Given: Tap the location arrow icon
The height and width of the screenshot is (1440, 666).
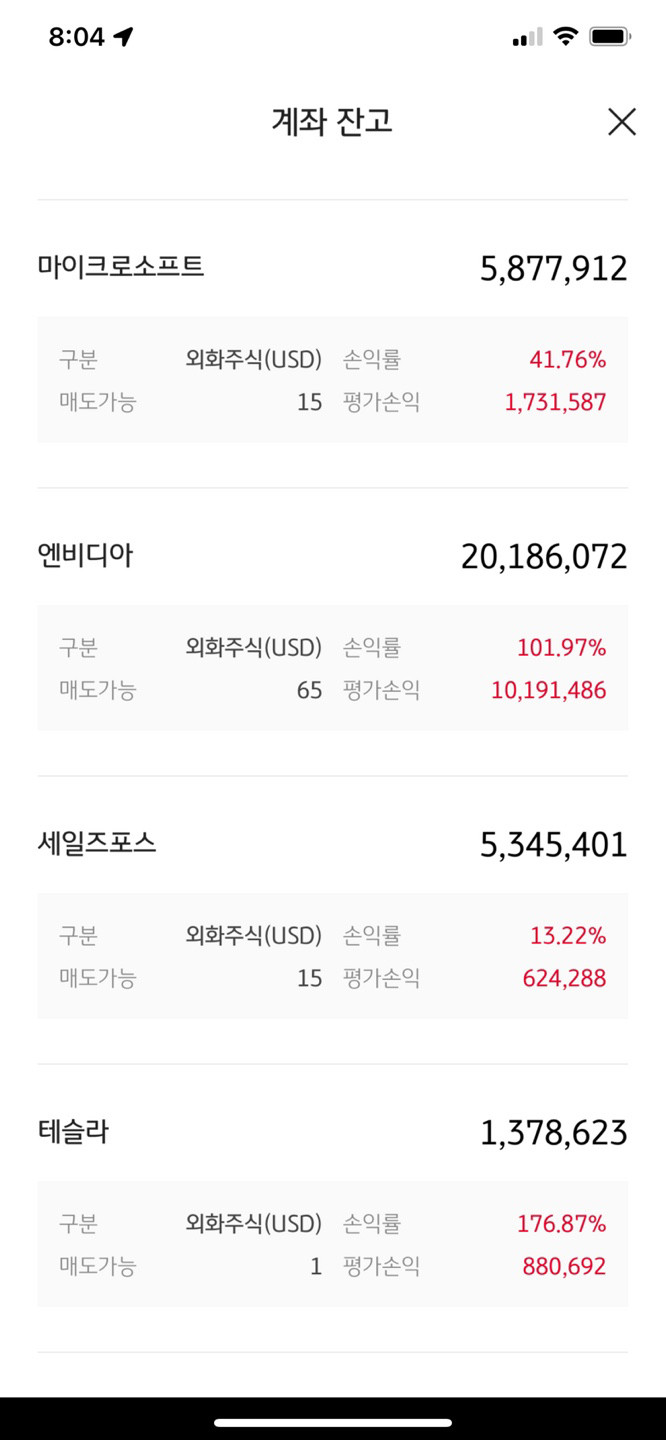Looking at the screenshot, I should pos(123,37).
